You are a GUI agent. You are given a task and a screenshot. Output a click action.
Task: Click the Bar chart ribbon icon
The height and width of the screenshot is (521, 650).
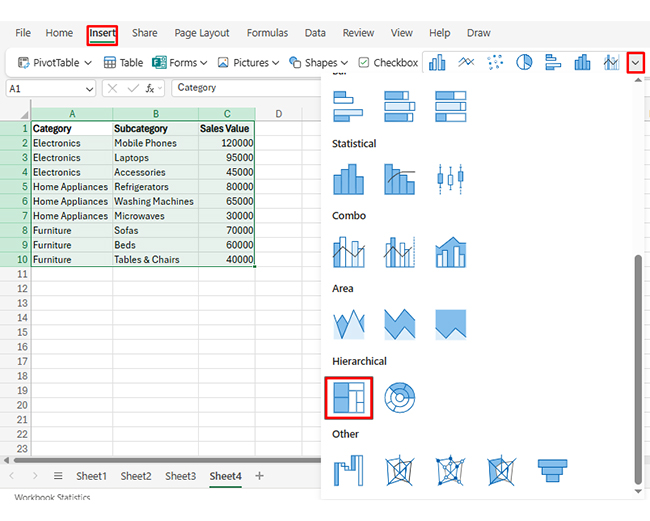553,63
